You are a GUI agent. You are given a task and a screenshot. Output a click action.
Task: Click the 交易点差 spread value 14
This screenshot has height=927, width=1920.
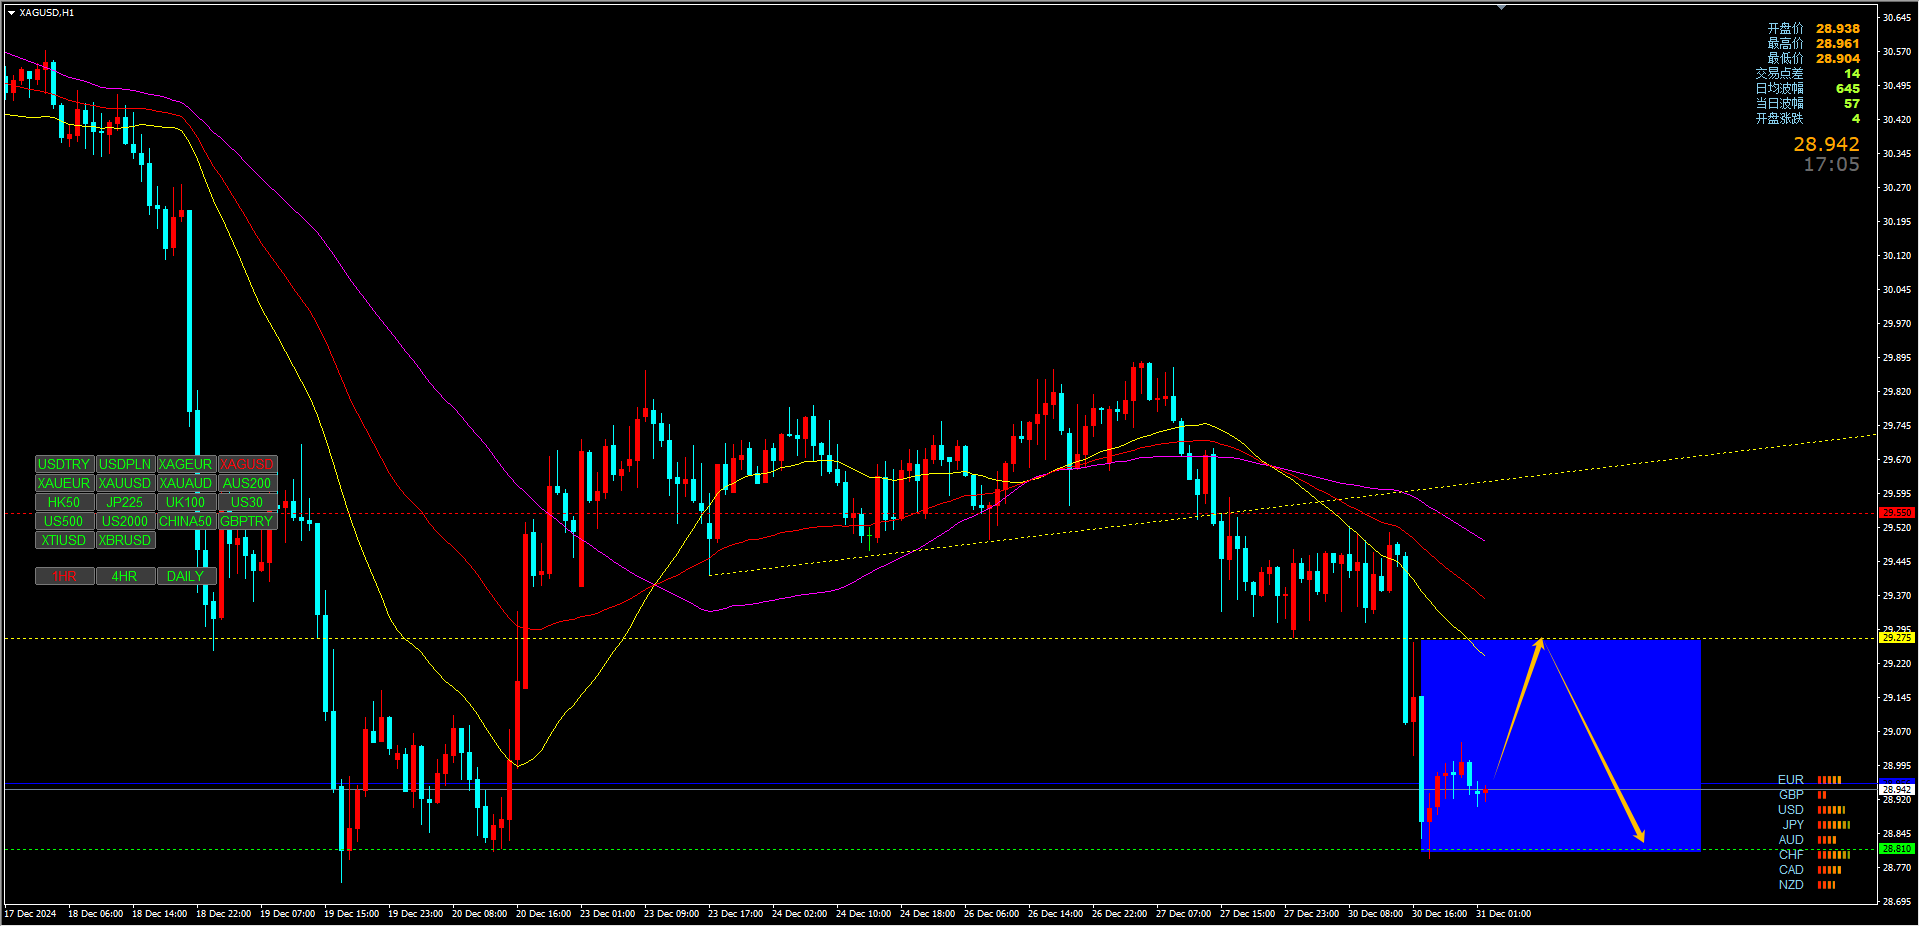coord(1852,74)
